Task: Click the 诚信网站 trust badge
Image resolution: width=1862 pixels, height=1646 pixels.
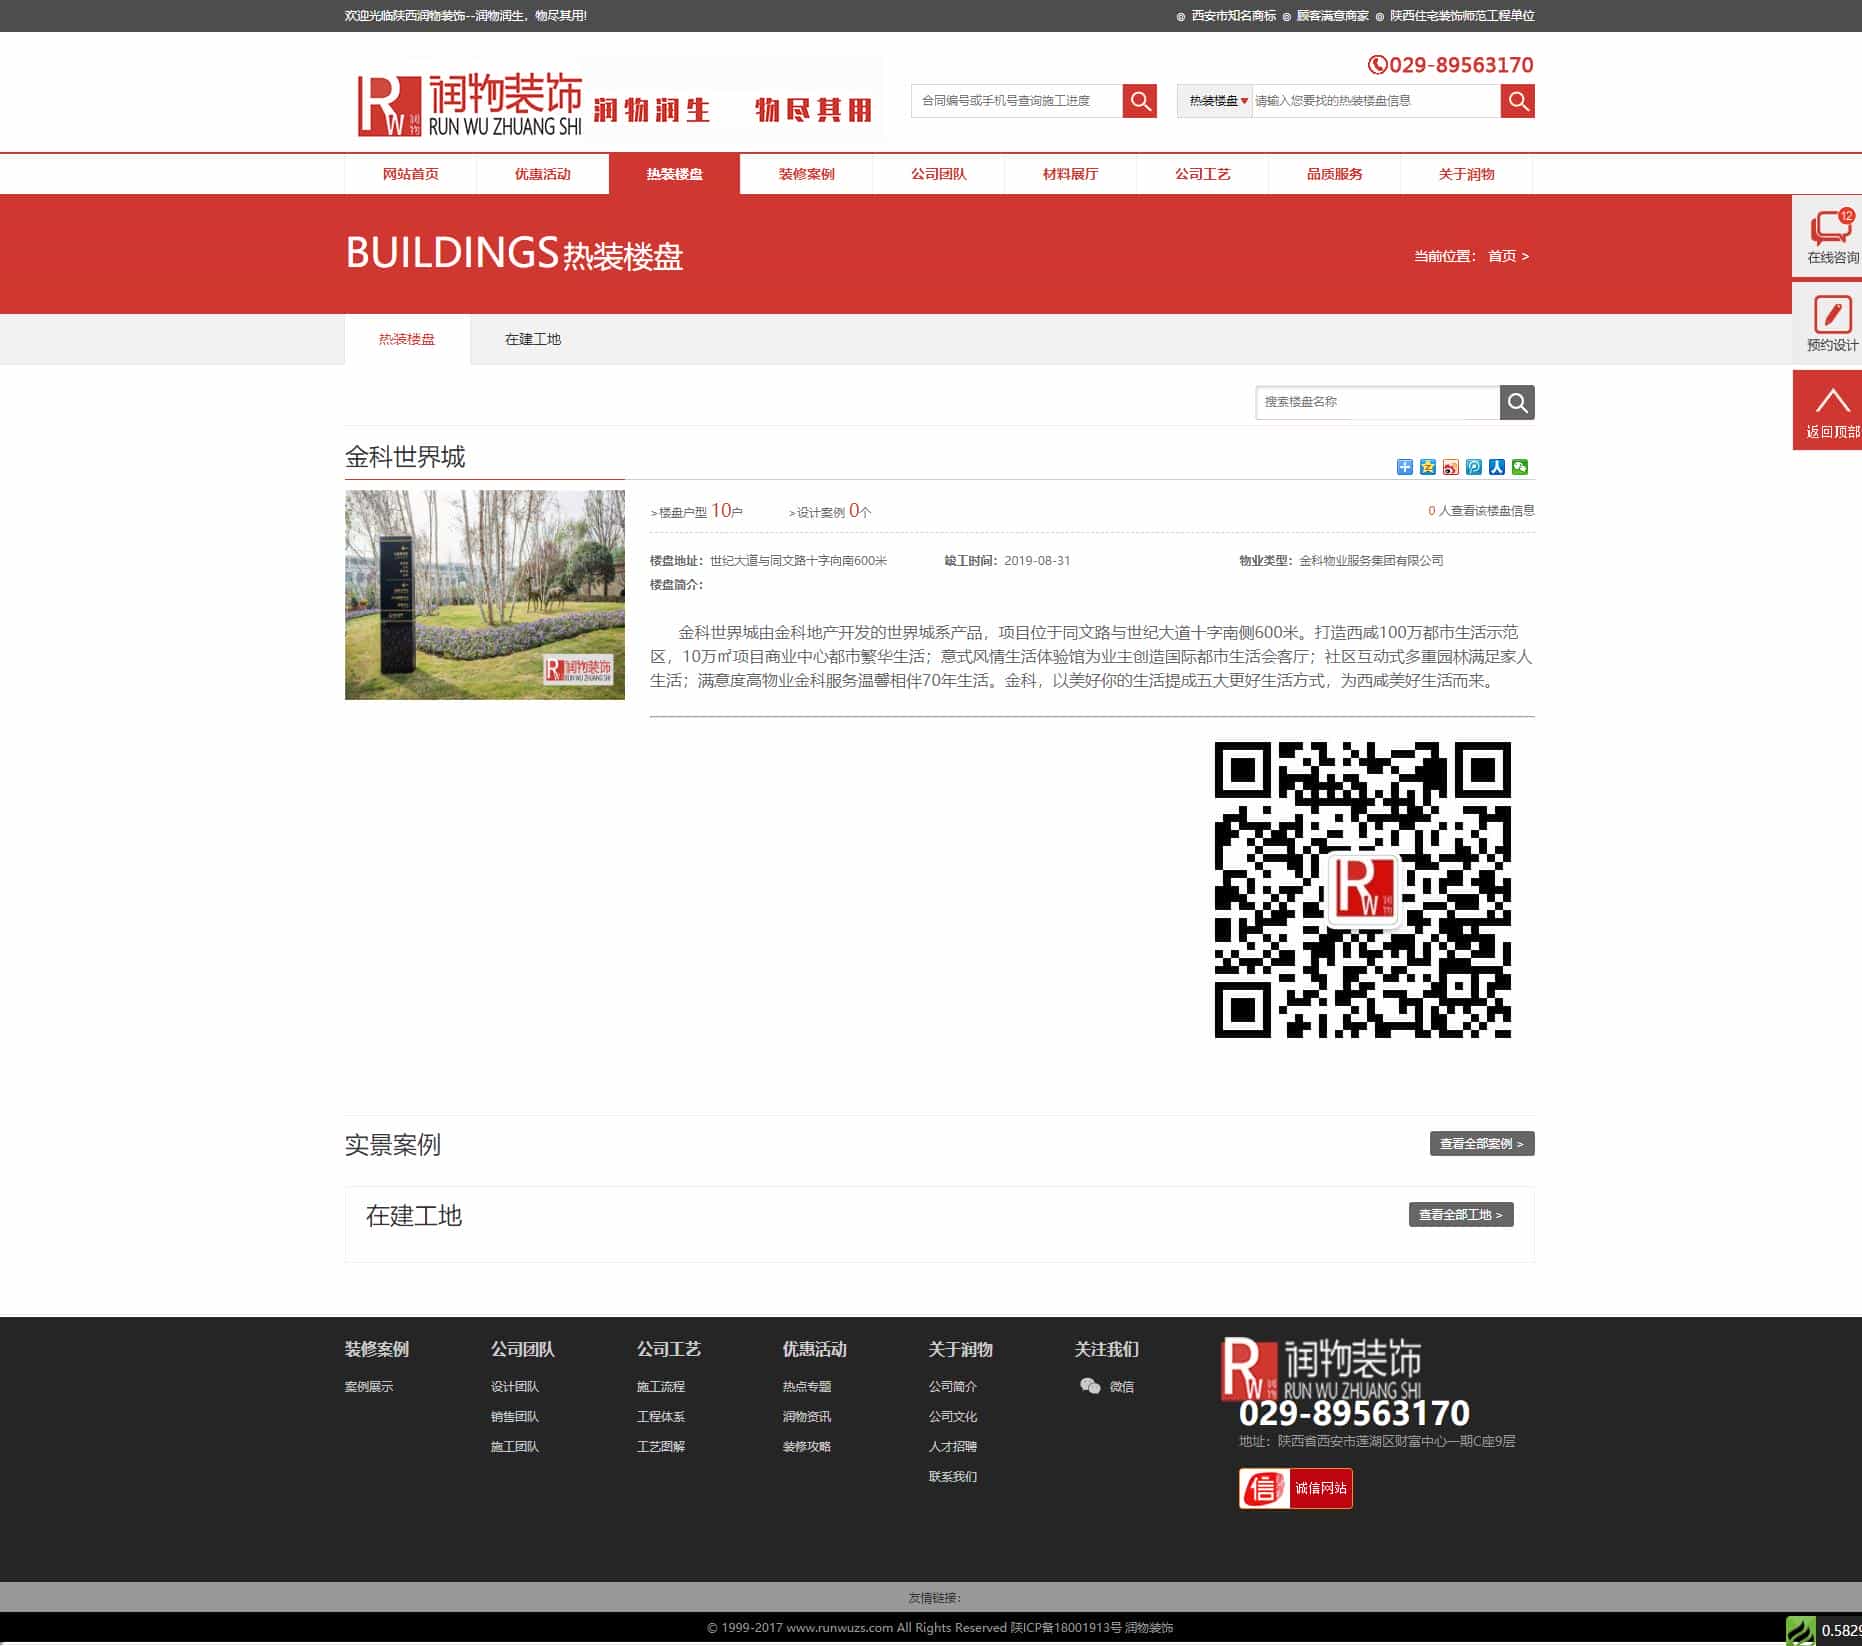Action: pyautogui.click(x=1295, y=1488)
